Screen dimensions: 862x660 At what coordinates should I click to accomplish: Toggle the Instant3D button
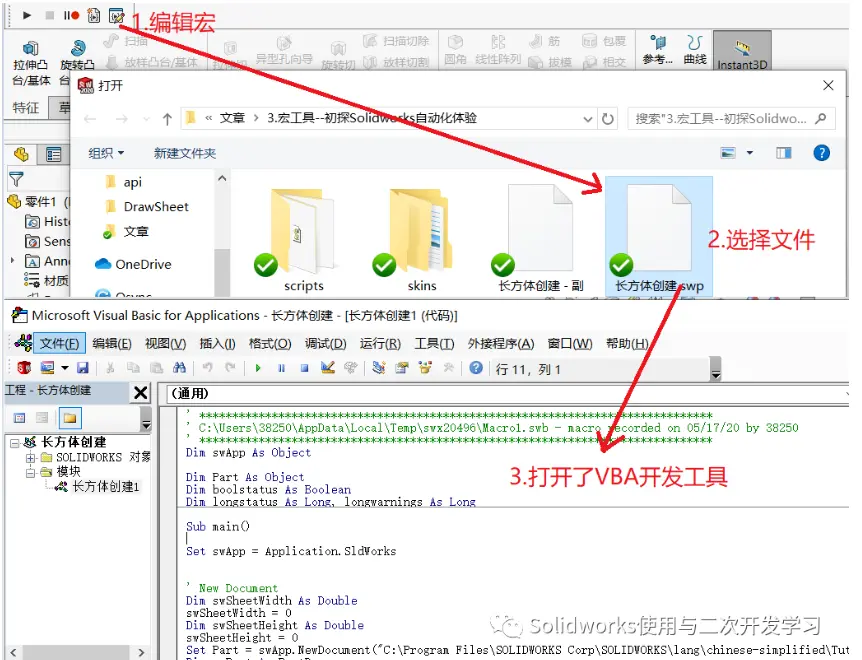point(742,51)
